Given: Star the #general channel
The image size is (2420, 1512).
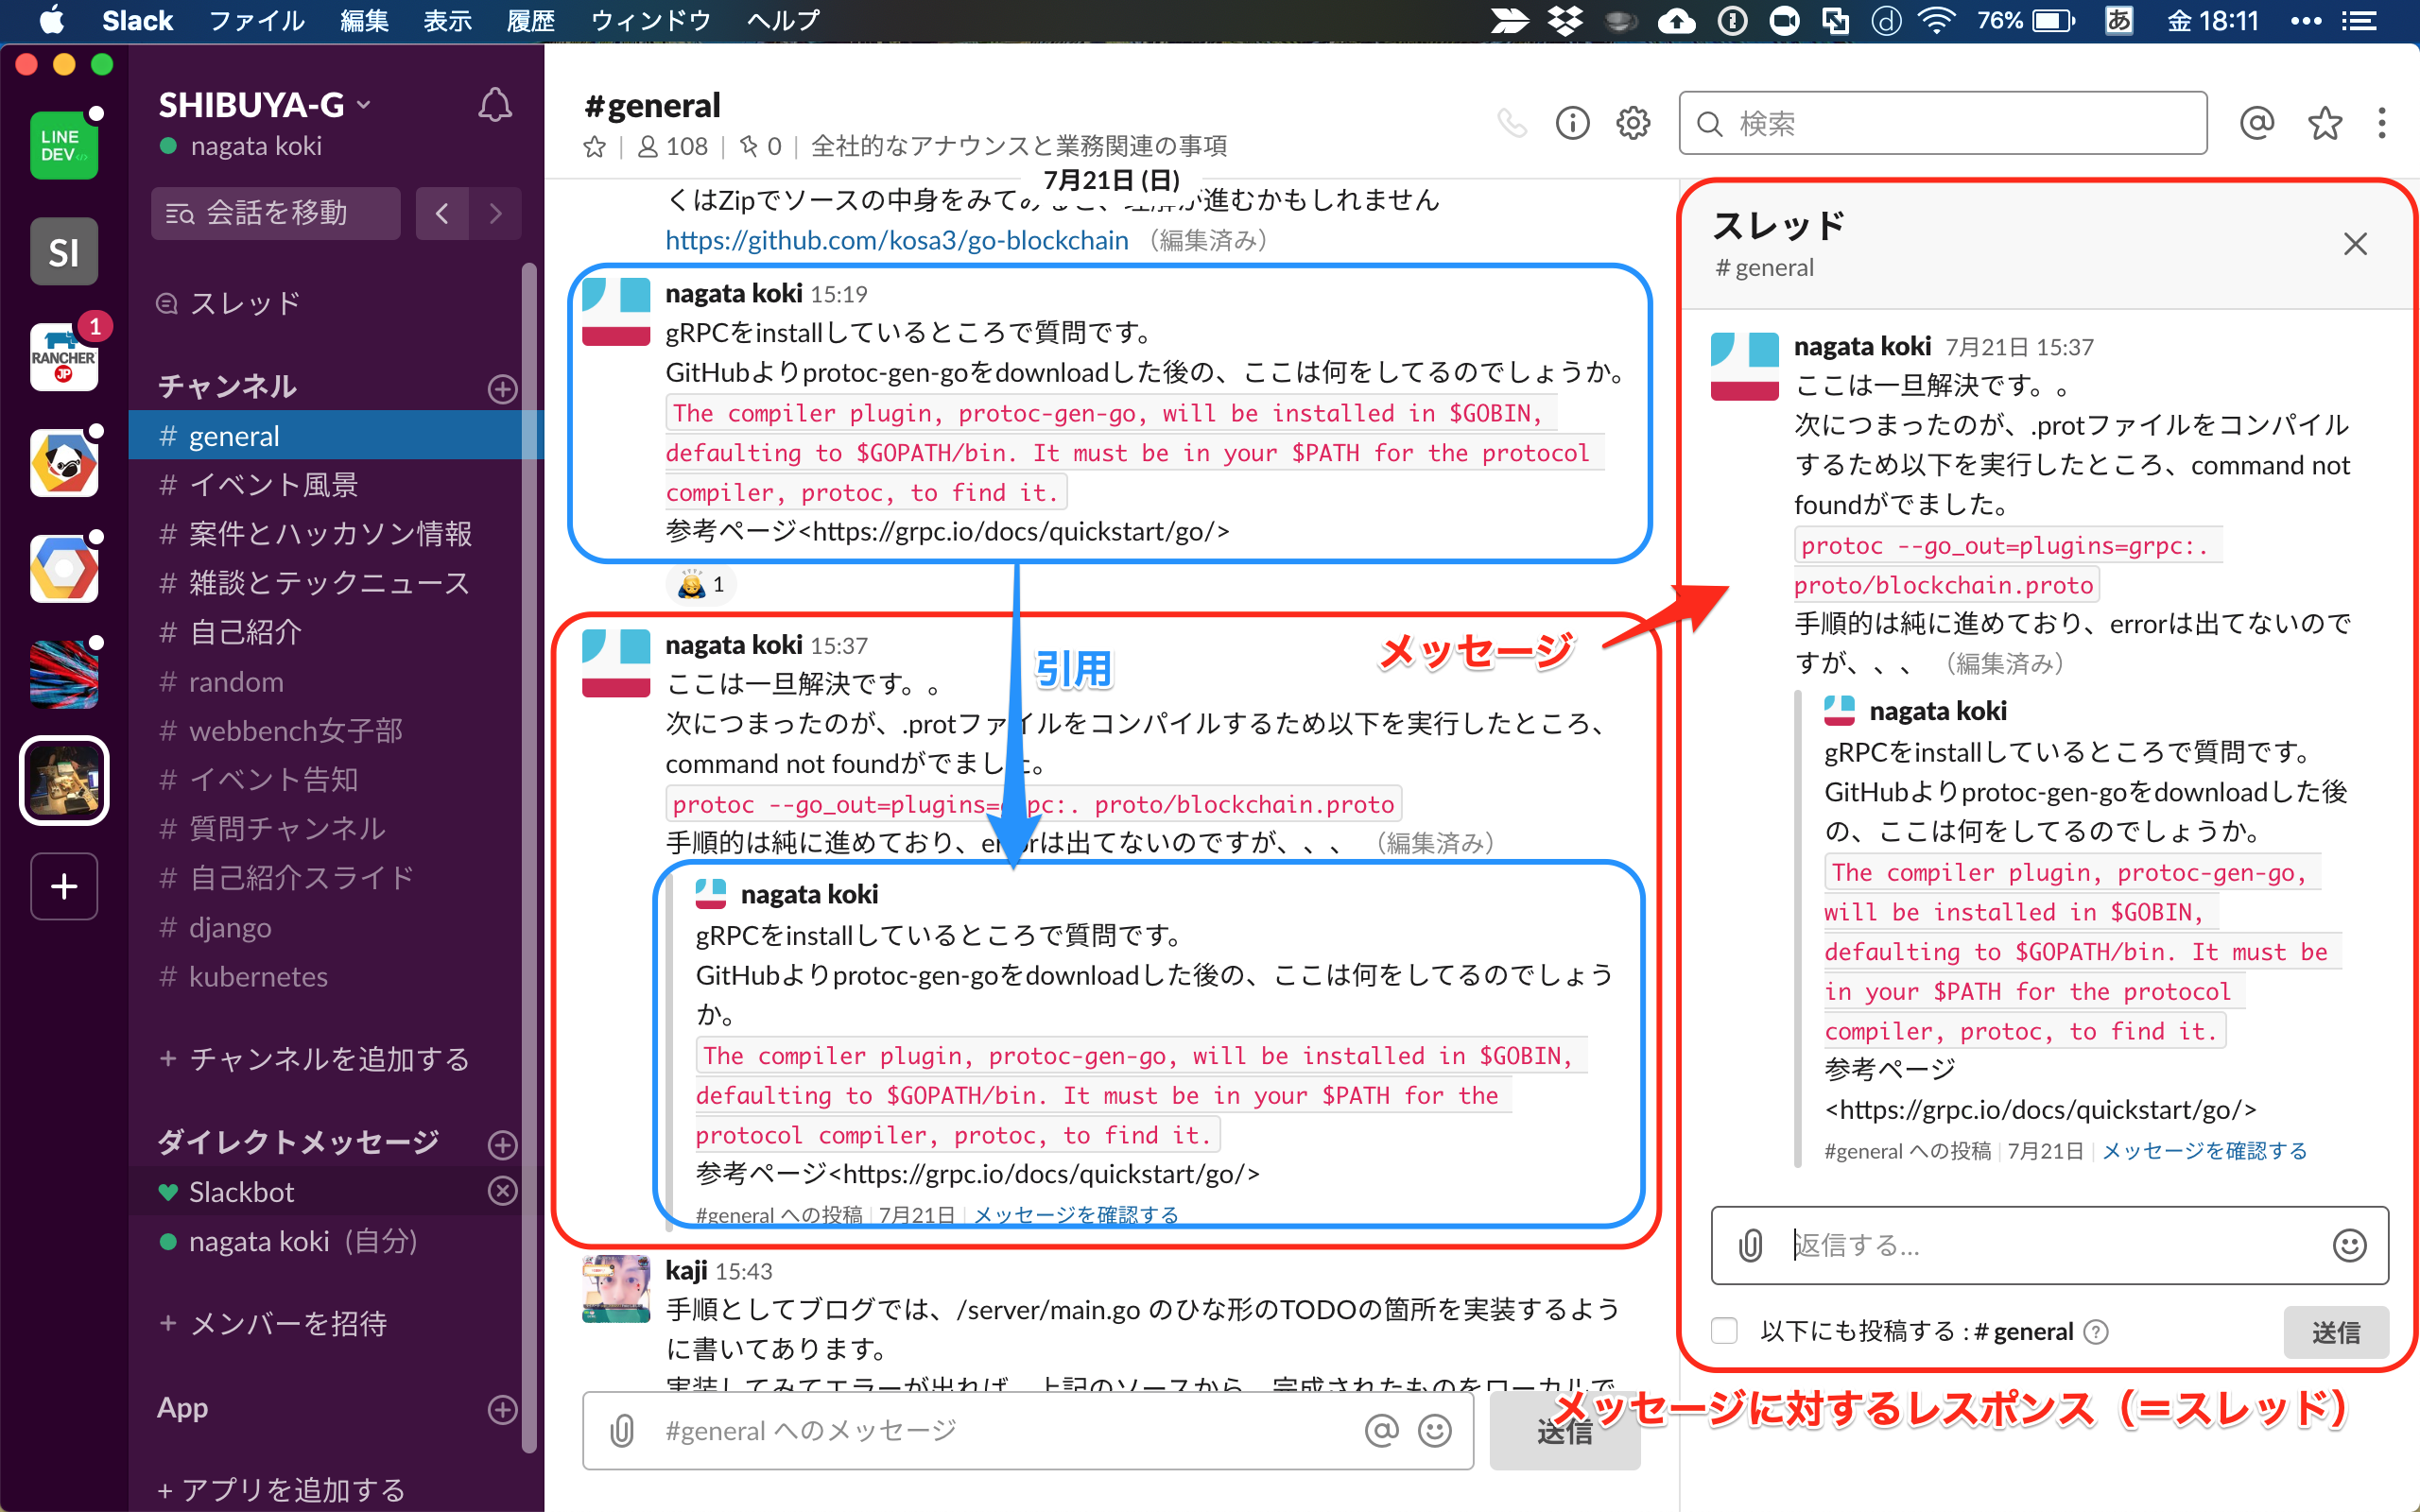Looking at the screenshot, I should pyautogui.click(x=595, y=147).
